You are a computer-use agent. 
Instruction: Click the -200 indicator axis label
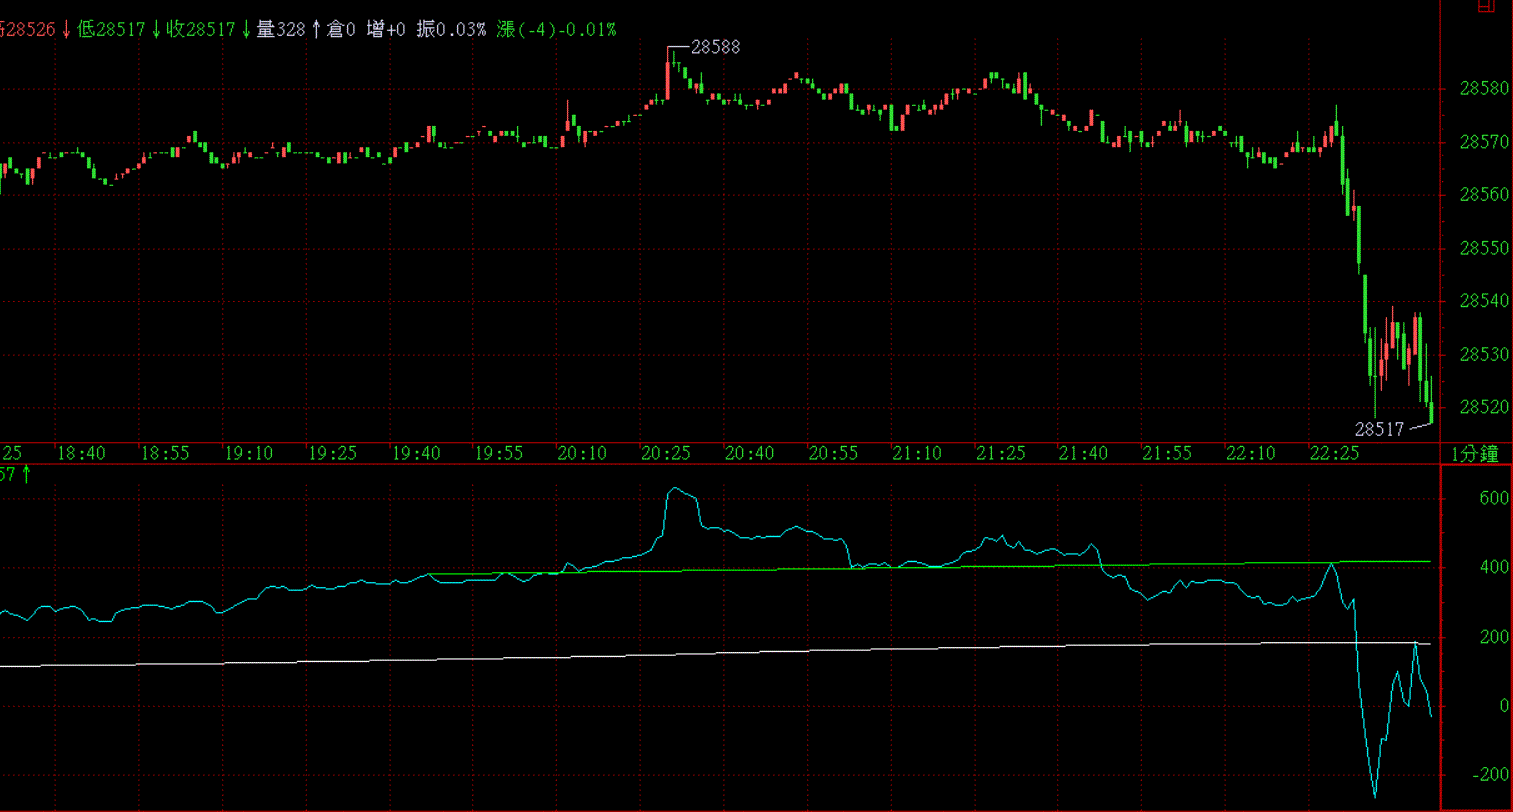point(1491,775)
